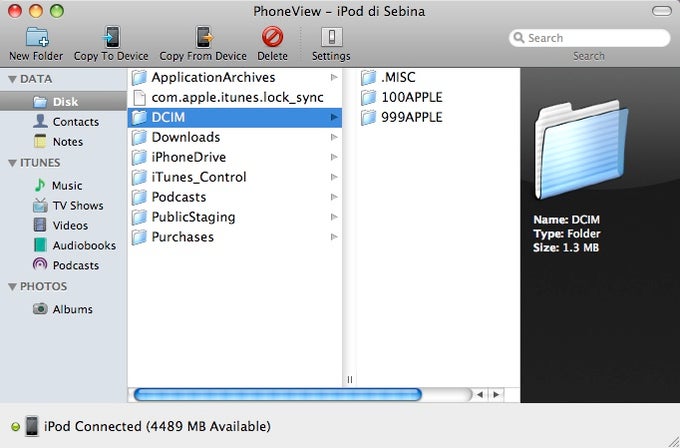Open Albums under Photos

point(63,309)
